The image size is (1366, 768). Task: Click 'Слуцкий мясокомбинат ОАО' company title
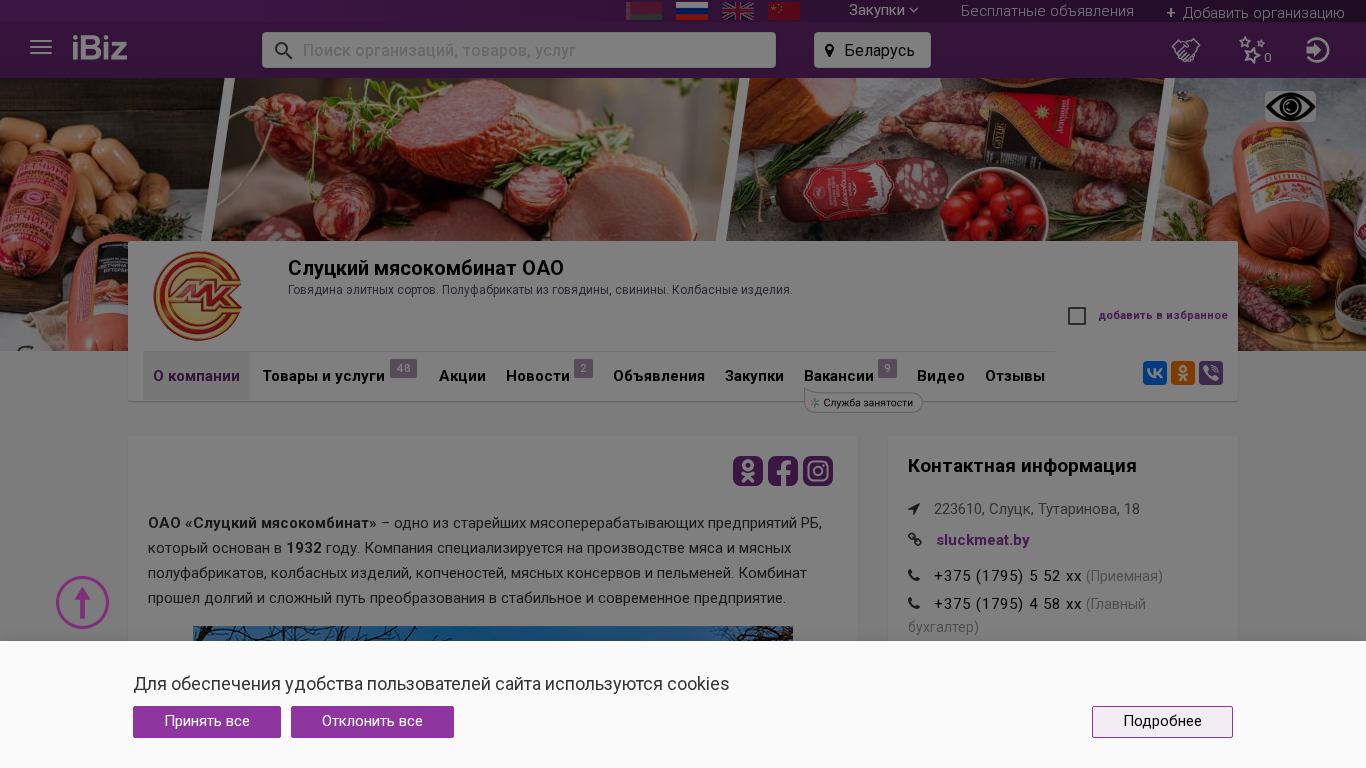(426, 268)
